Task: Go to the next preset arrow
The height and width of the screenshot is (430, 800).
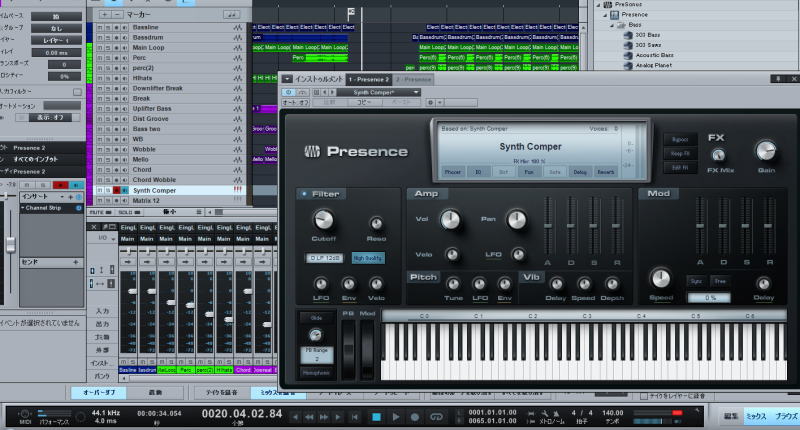Action: tap(333, 92)
